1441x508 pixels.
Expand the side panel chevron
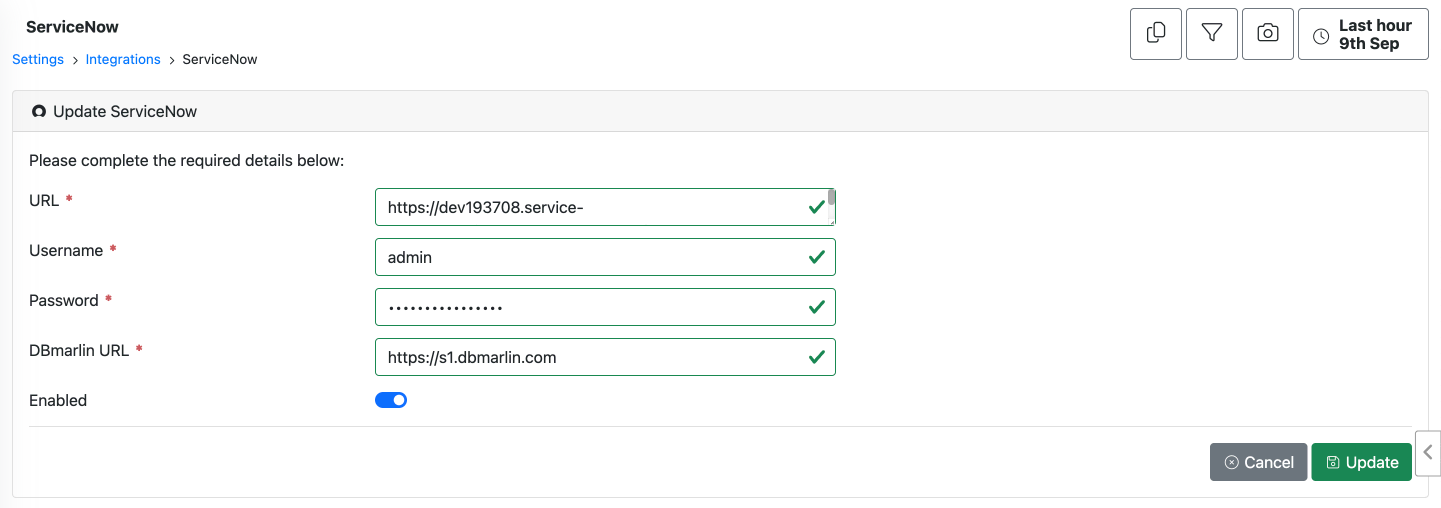1428,453
